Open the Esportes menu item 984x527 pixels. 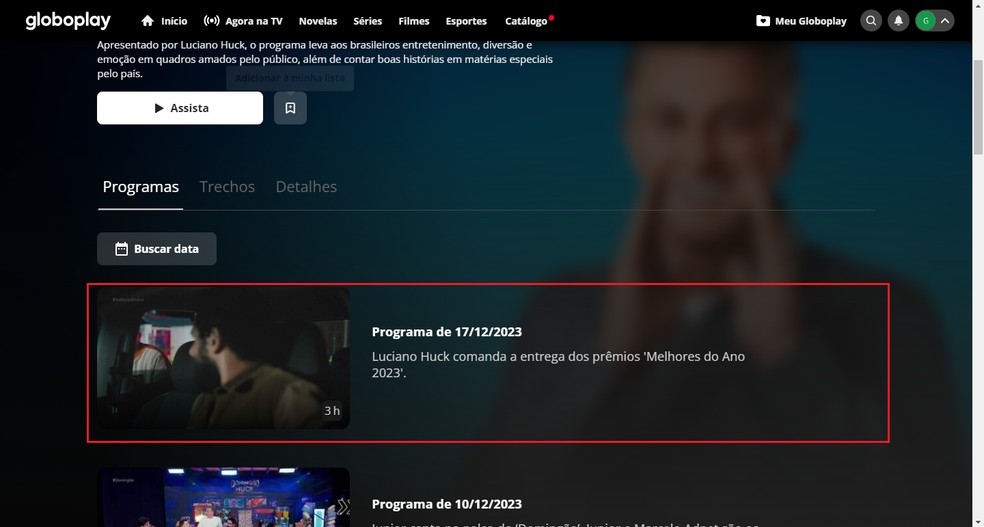pyautogui.click(x=466, y=21)
